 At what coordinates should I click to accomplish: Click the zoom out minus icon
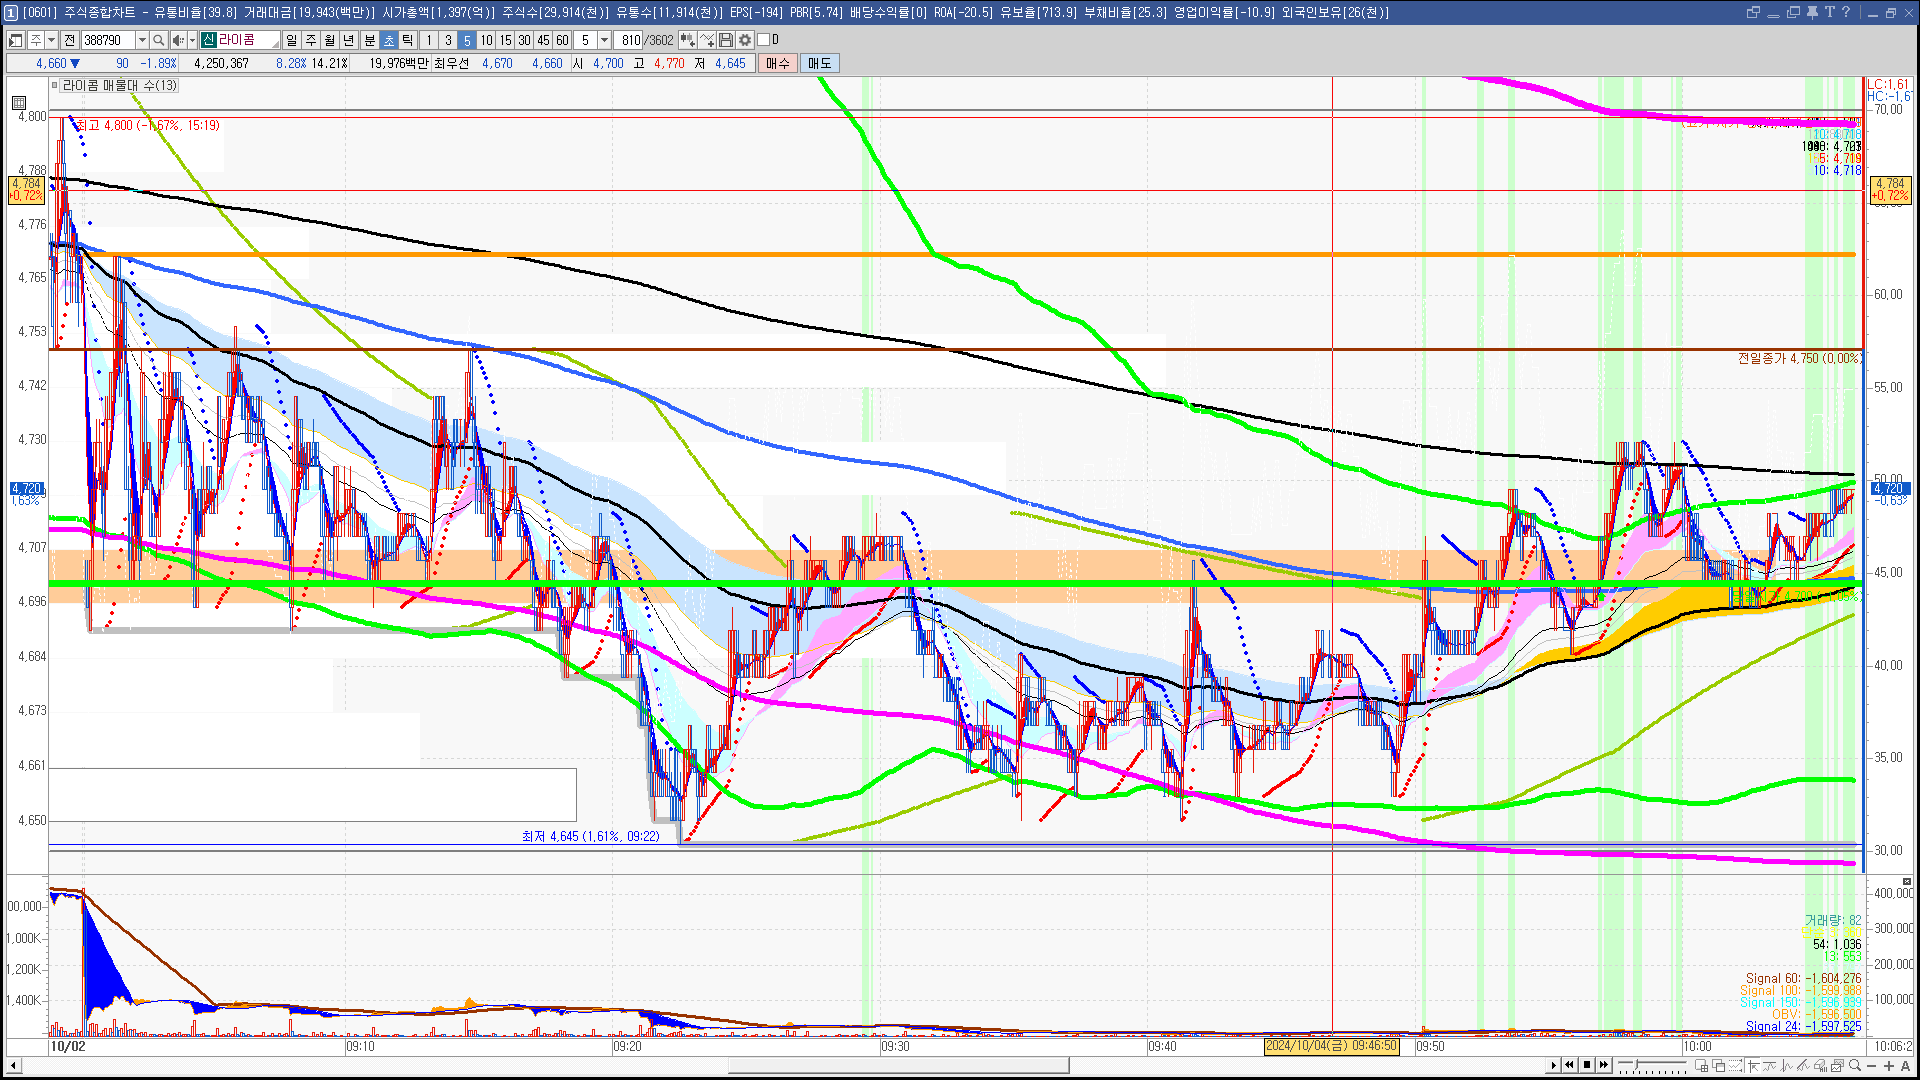(1872, 1066)
